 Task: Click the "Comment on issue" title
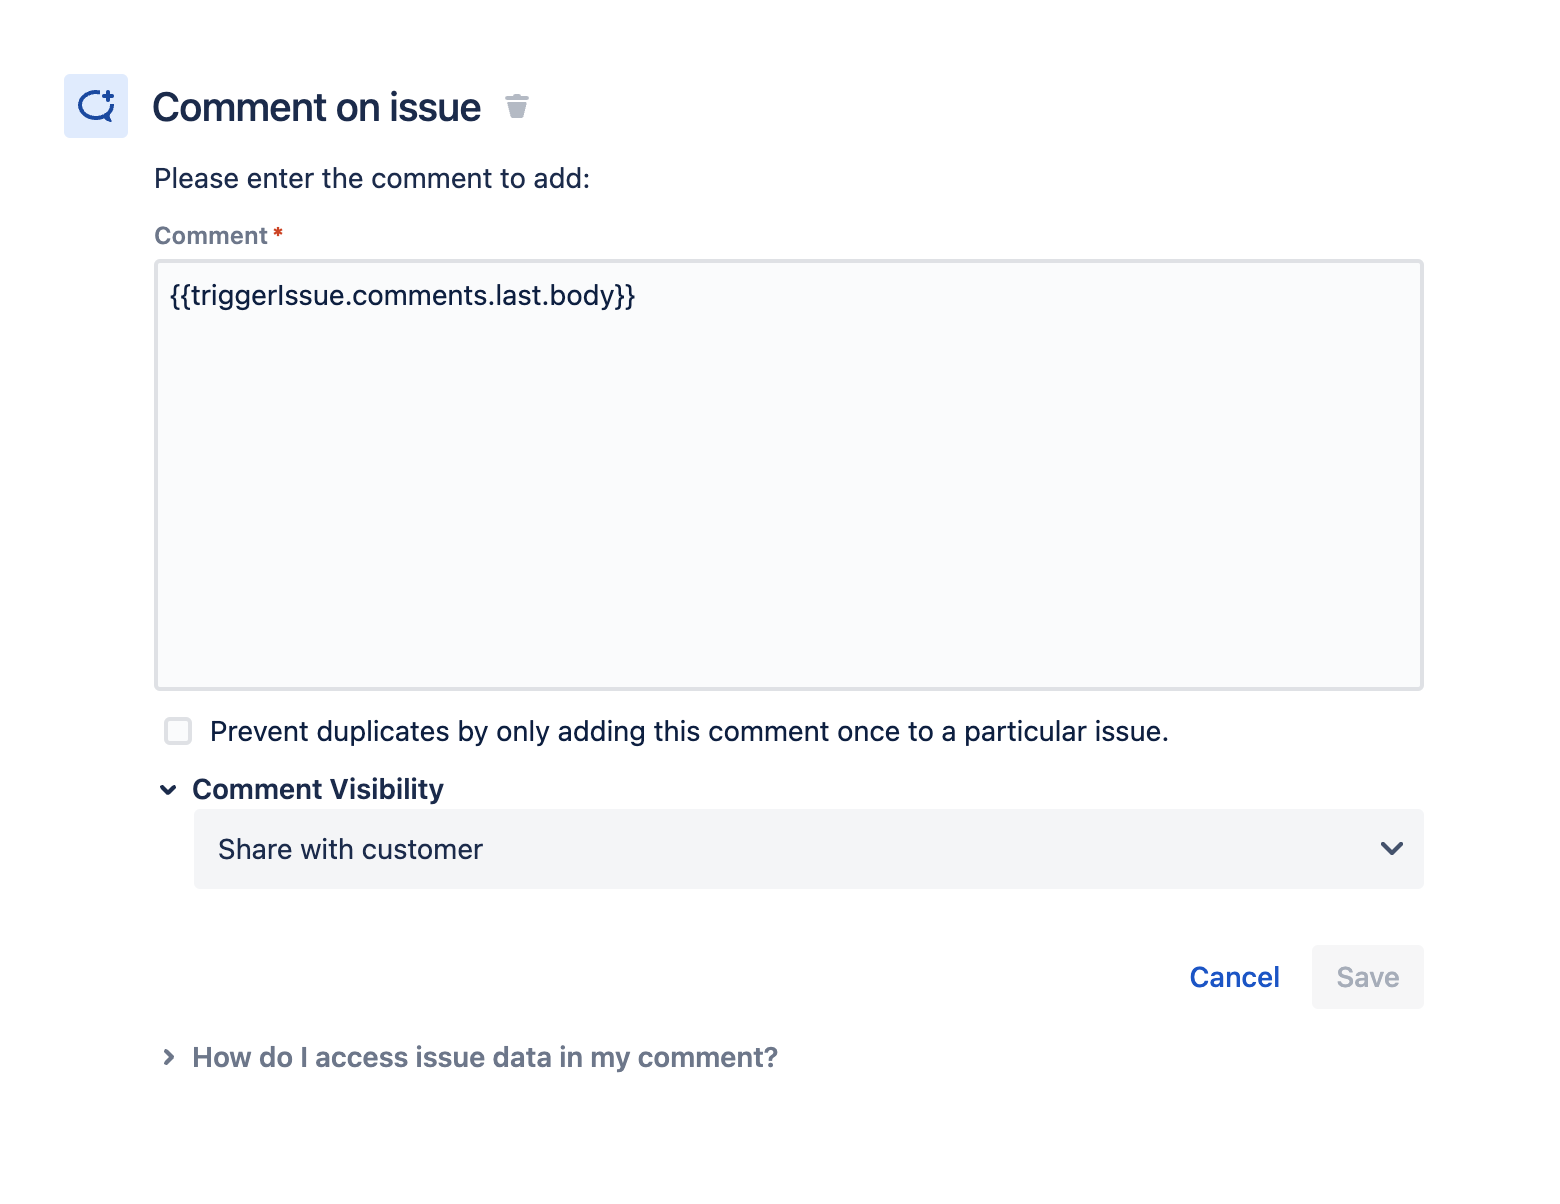pos(316,107)
